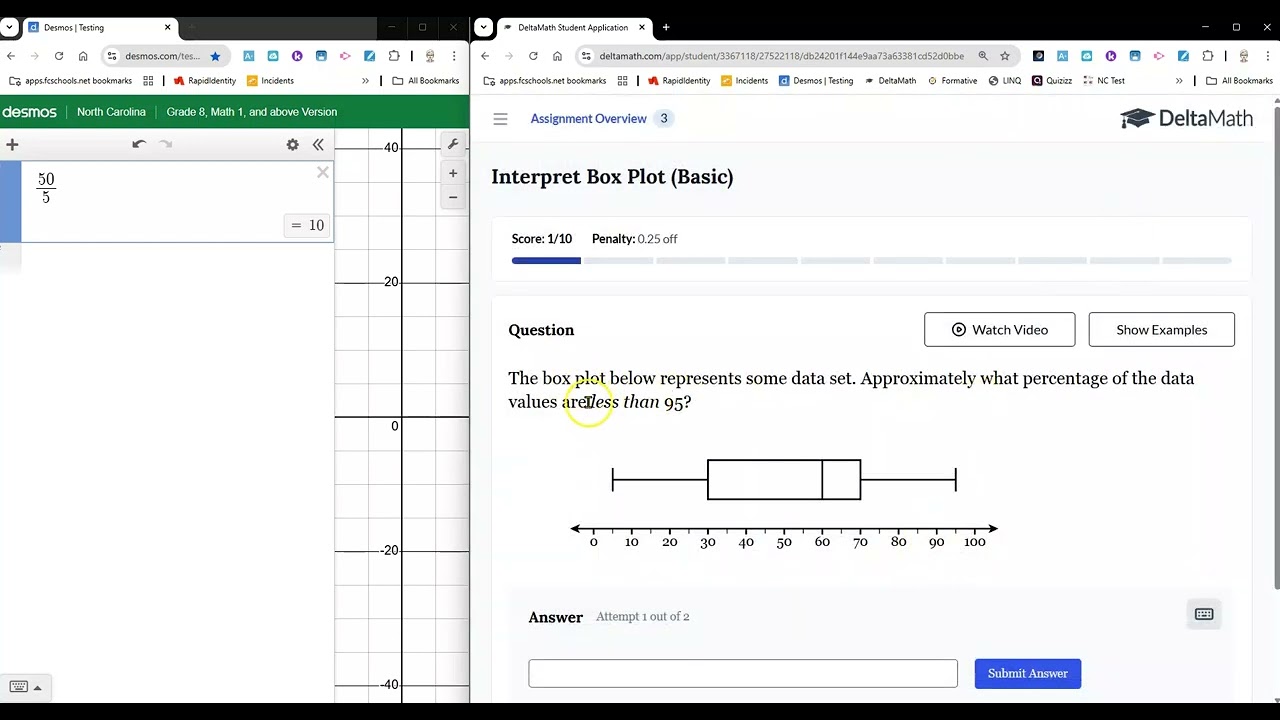Click the score progress bar
This screenshot has width=1280, height=720.
871,261
